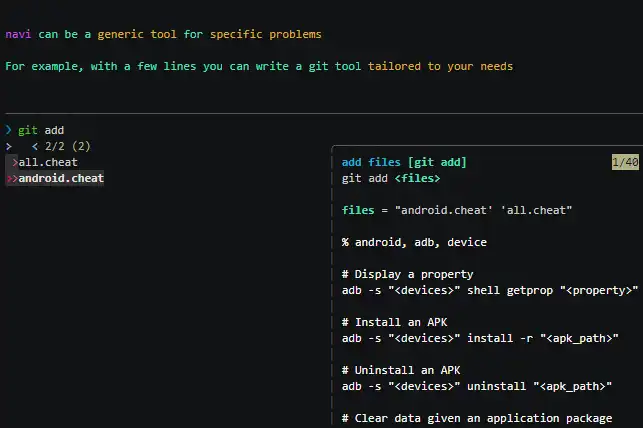Click the adb uninstall command line
The image size is (643, 428).
click(x=476, y=386)
